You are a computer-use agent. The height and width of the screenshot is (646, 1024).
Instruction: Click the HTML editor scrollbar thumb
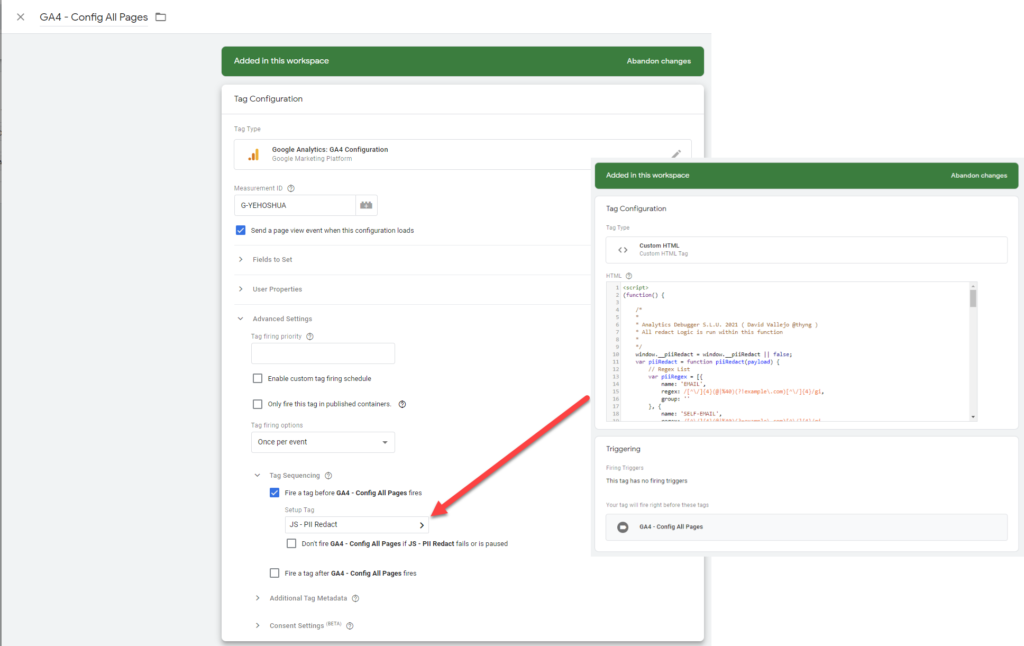point(973,299)
